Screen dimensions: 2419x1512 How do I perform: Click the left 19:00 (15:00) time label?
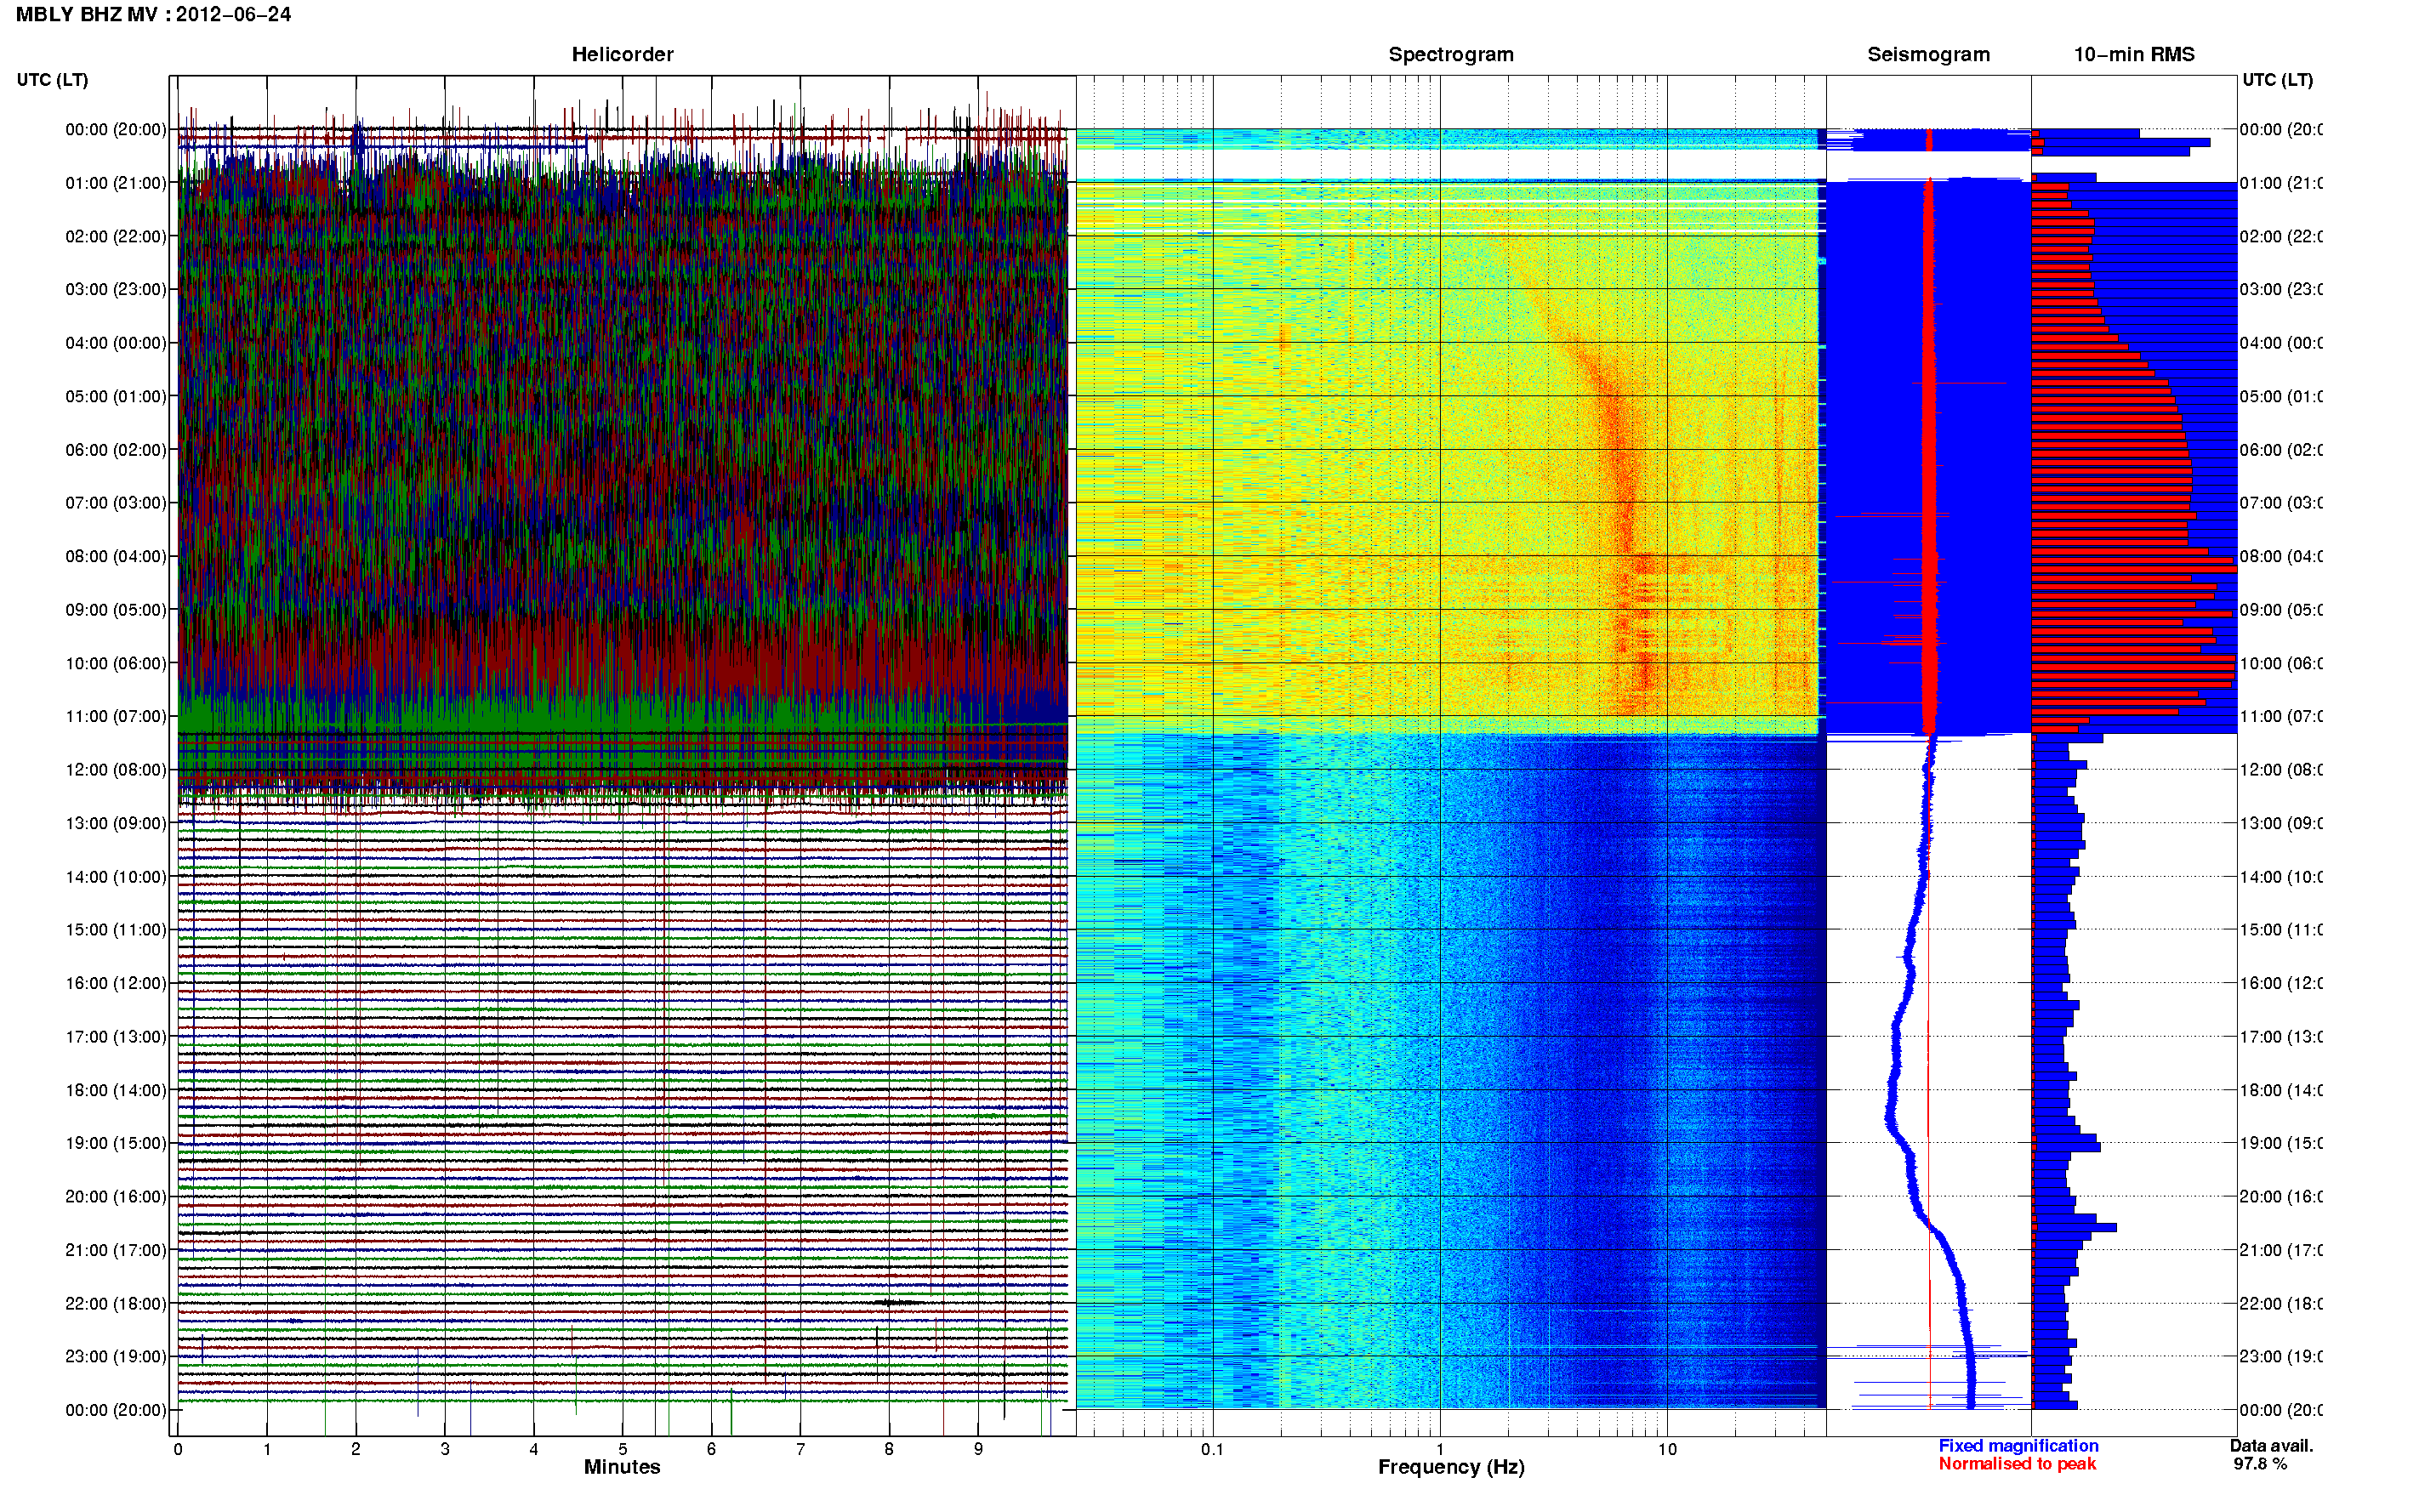click(116, 1143)
